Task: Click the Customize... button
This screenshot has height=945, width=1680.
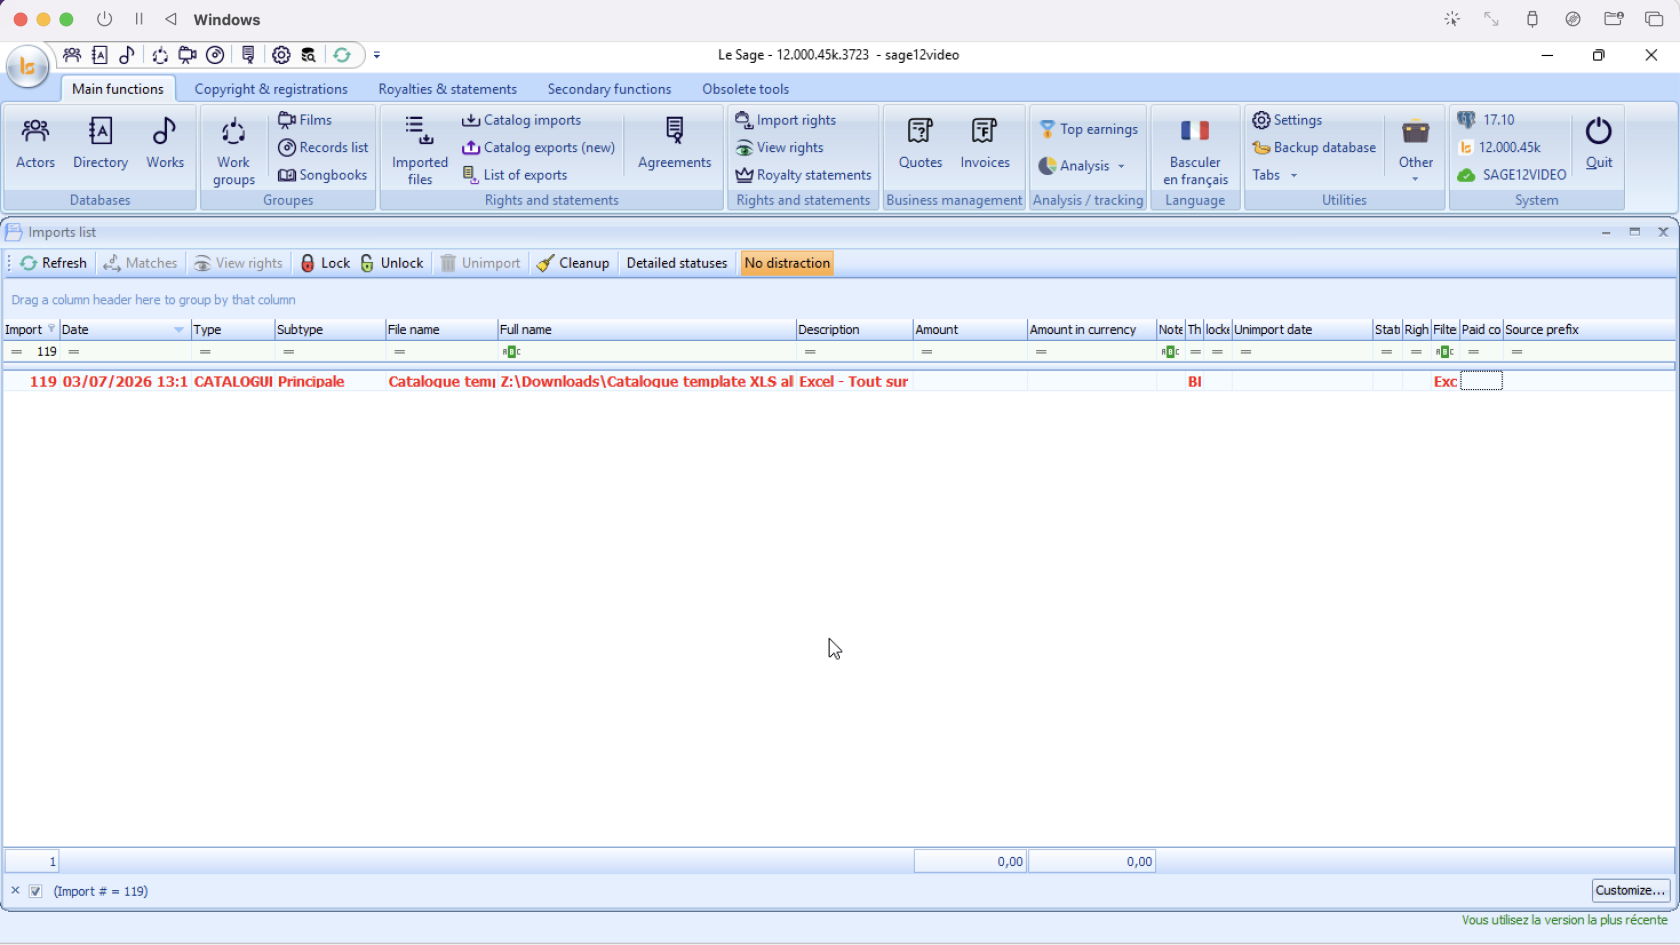Action: pyautogui.click(x=1631, y=890)
